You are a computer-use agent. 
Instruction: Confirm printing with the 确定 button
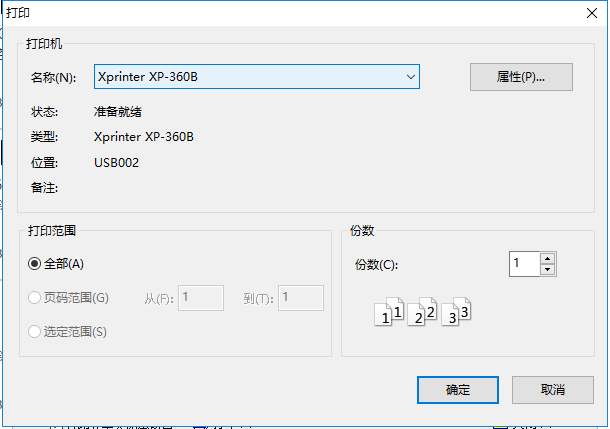[x=458, y=390]
